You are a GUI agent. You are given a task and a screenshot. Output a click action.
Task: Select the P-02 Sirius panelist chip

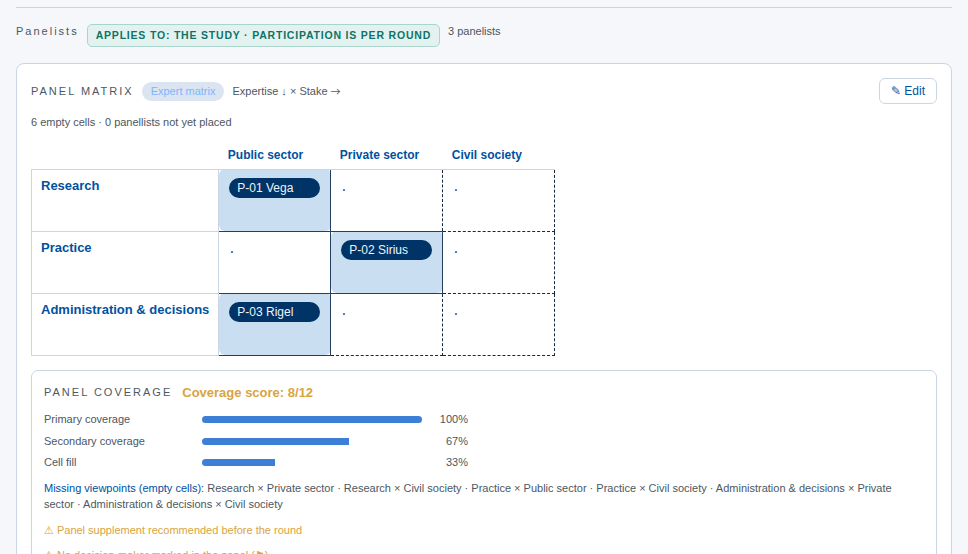[x=386, y=250]
